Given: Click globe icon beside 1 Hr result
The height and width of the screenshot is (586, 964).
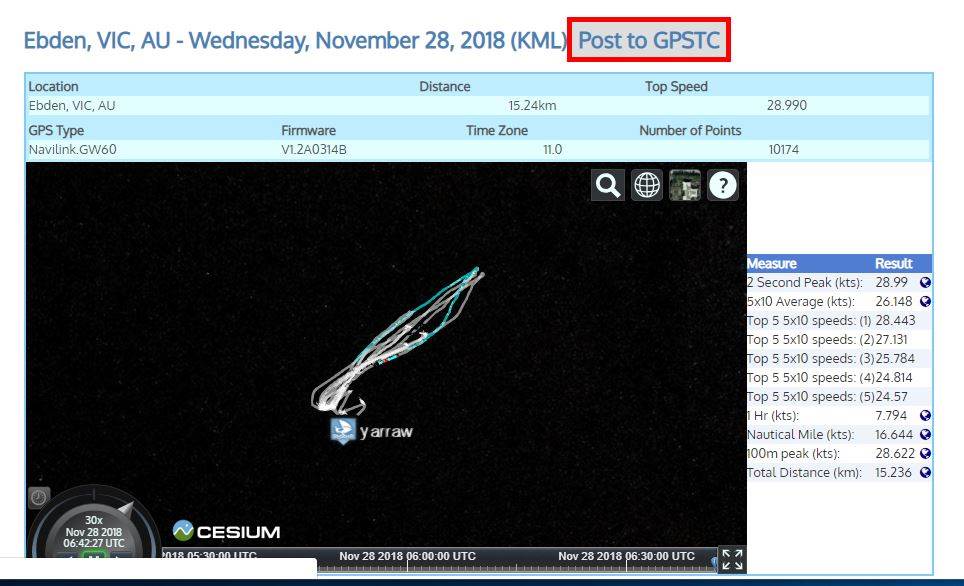Looking at the screenshot, I should pyautogui.click(x=925, y=416).
